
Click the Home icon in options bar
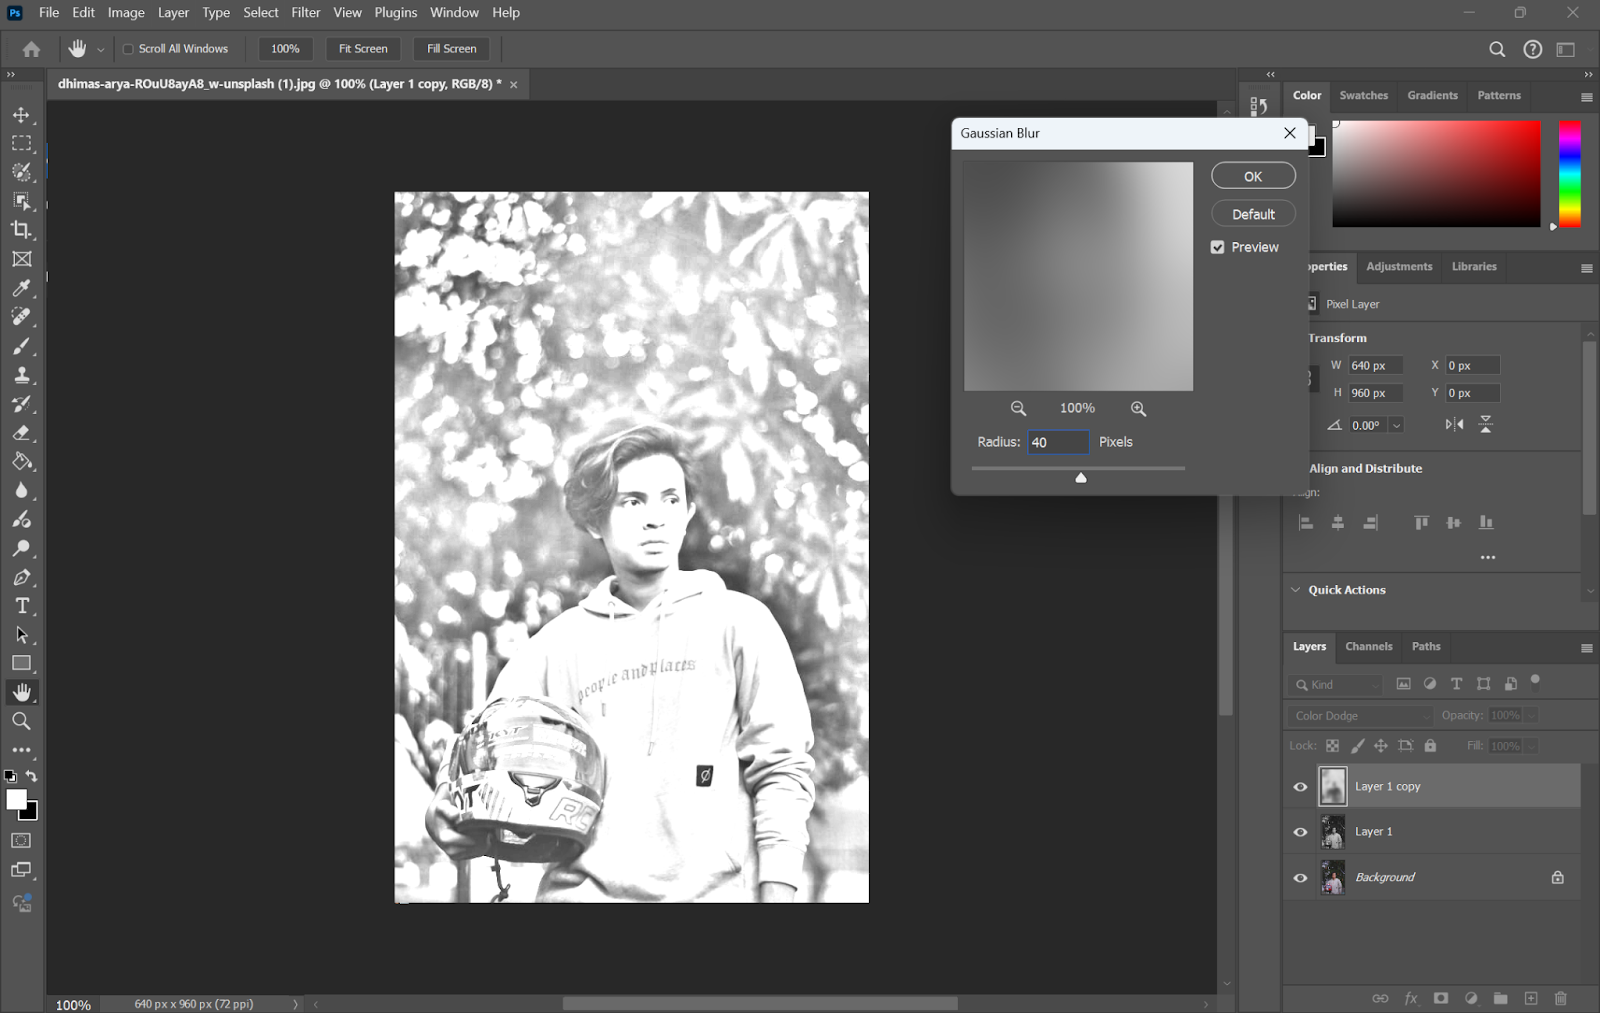pos(31,49)
